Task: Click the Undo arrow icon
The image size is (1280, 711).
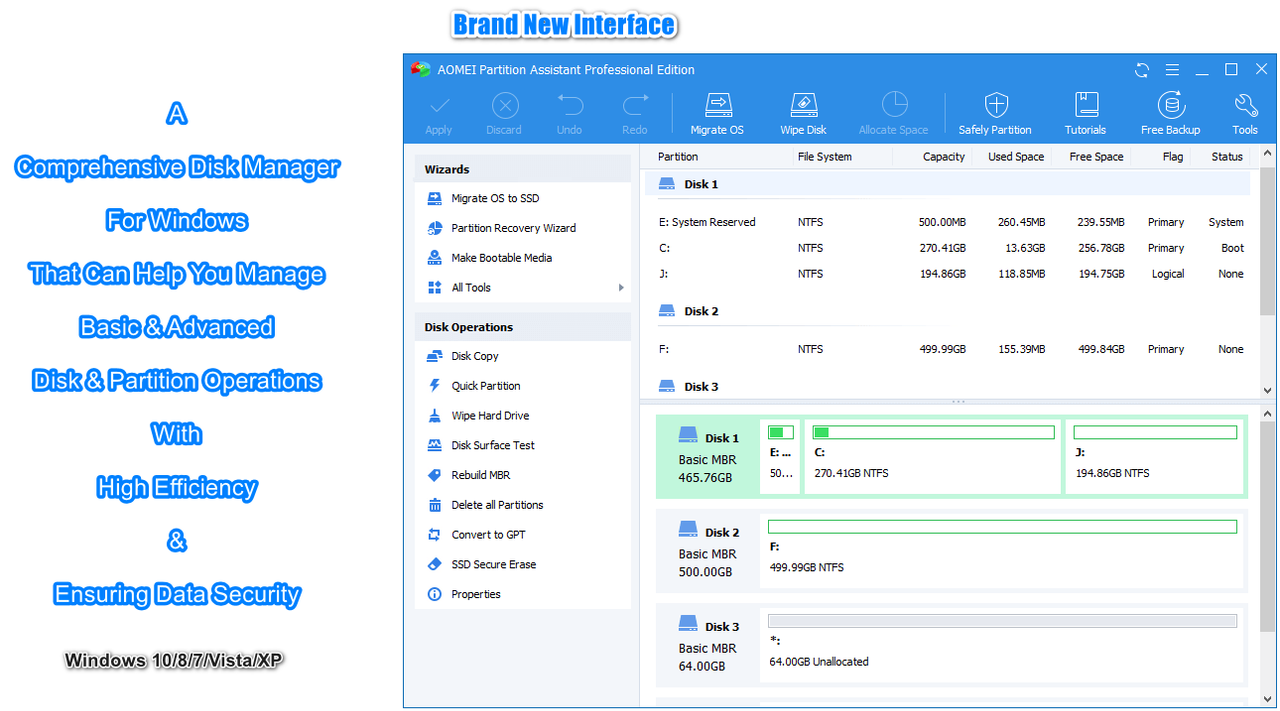Action: point(570,105)
